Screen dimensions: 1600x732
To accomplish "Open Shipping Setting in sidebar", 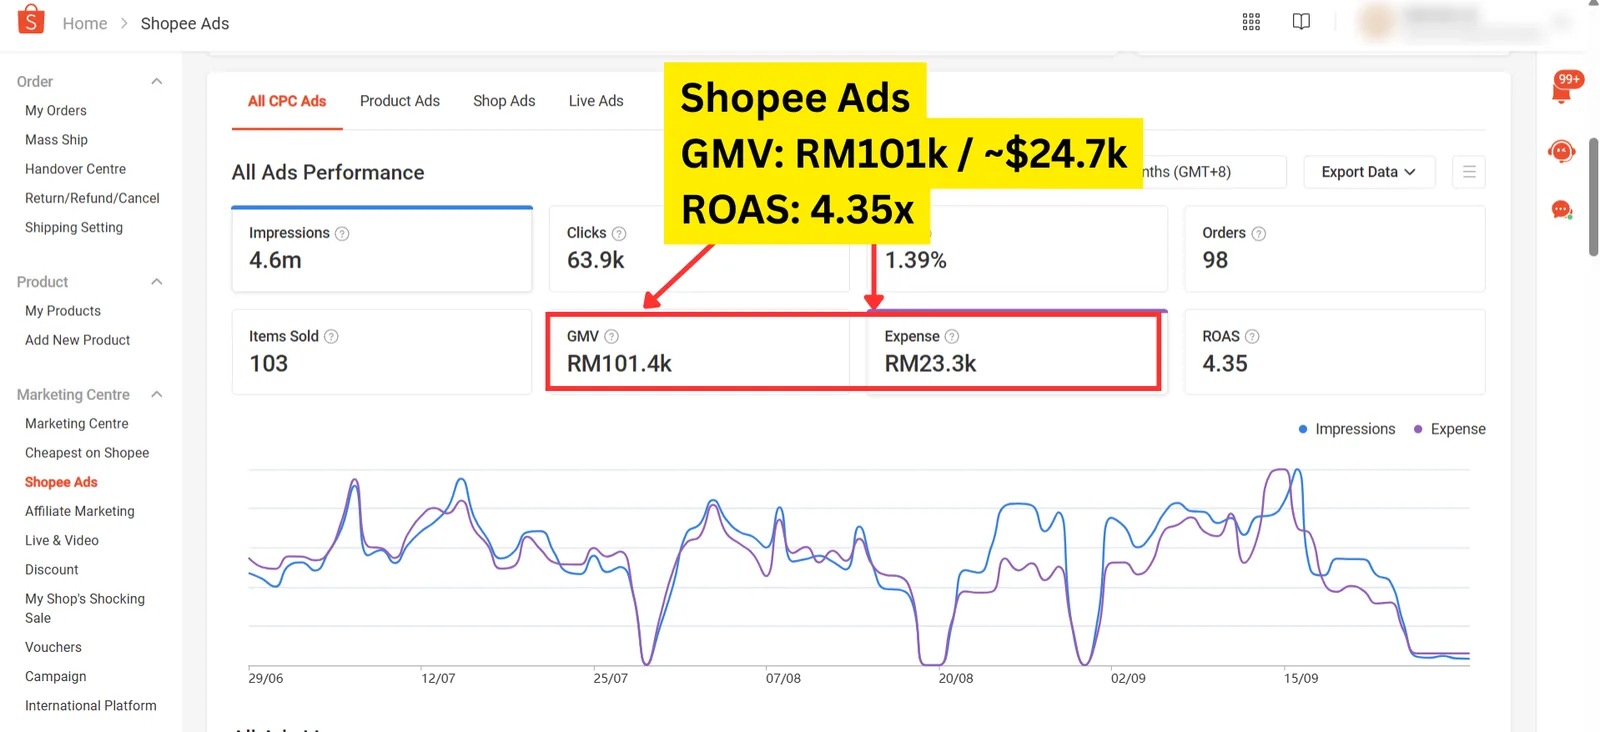I will (74, 227).
